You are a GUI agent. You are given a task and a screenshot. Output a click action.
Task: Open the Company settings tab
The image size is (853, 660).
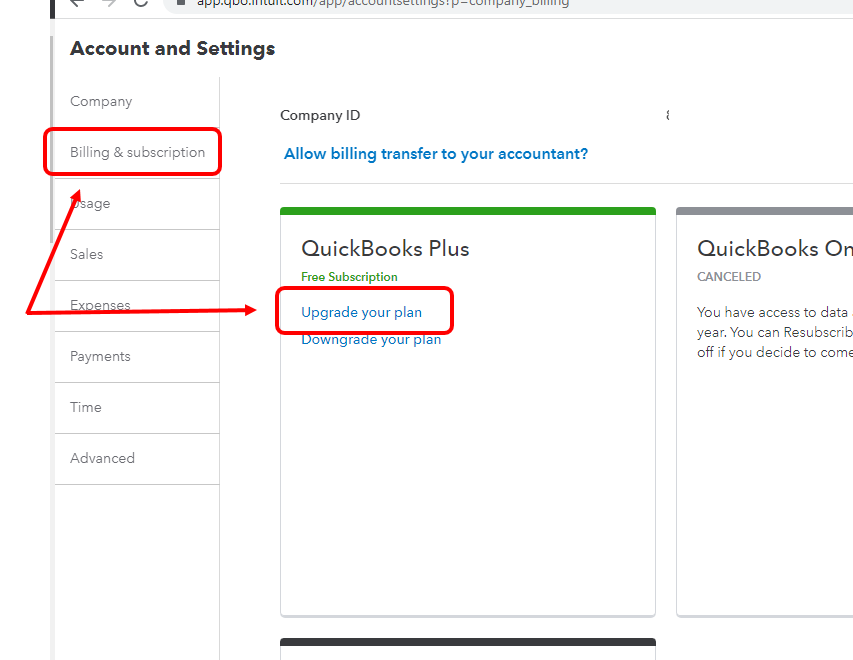pyautogui.click(x=101, y=101)
